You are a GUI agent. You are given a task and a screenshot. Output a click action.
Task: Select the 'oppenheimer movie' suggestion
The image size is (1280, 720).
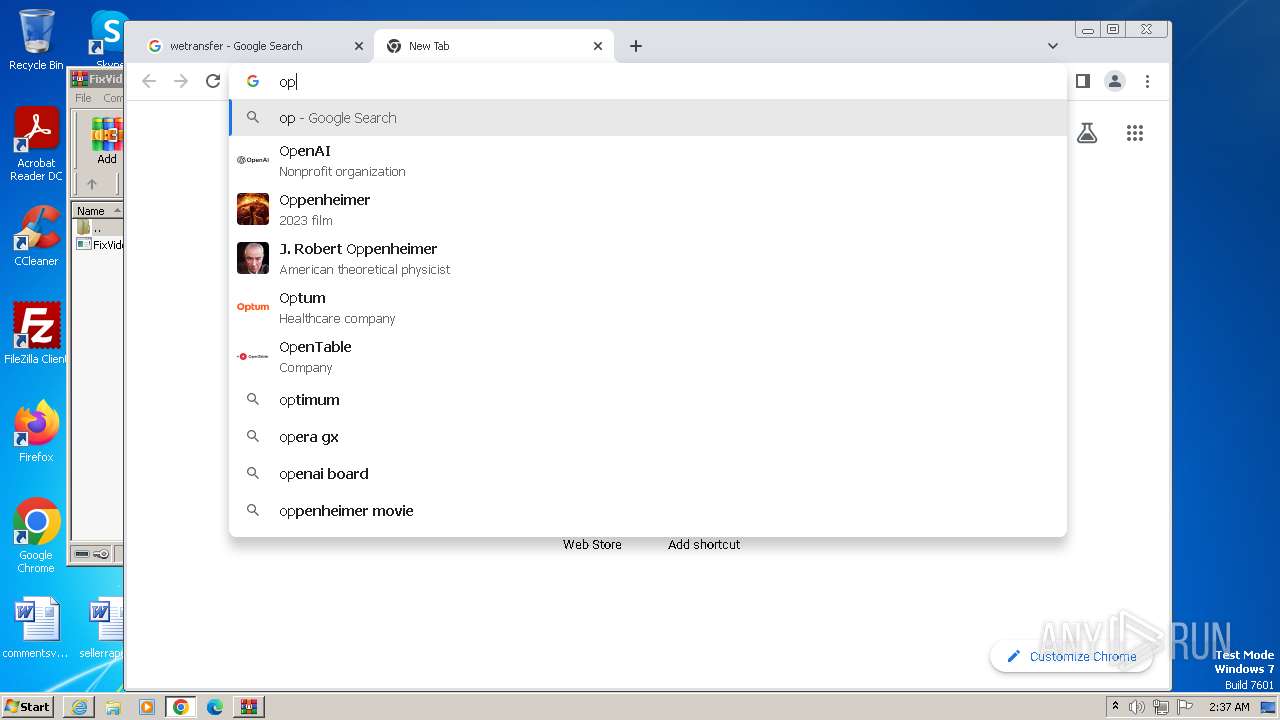[648, 511]
